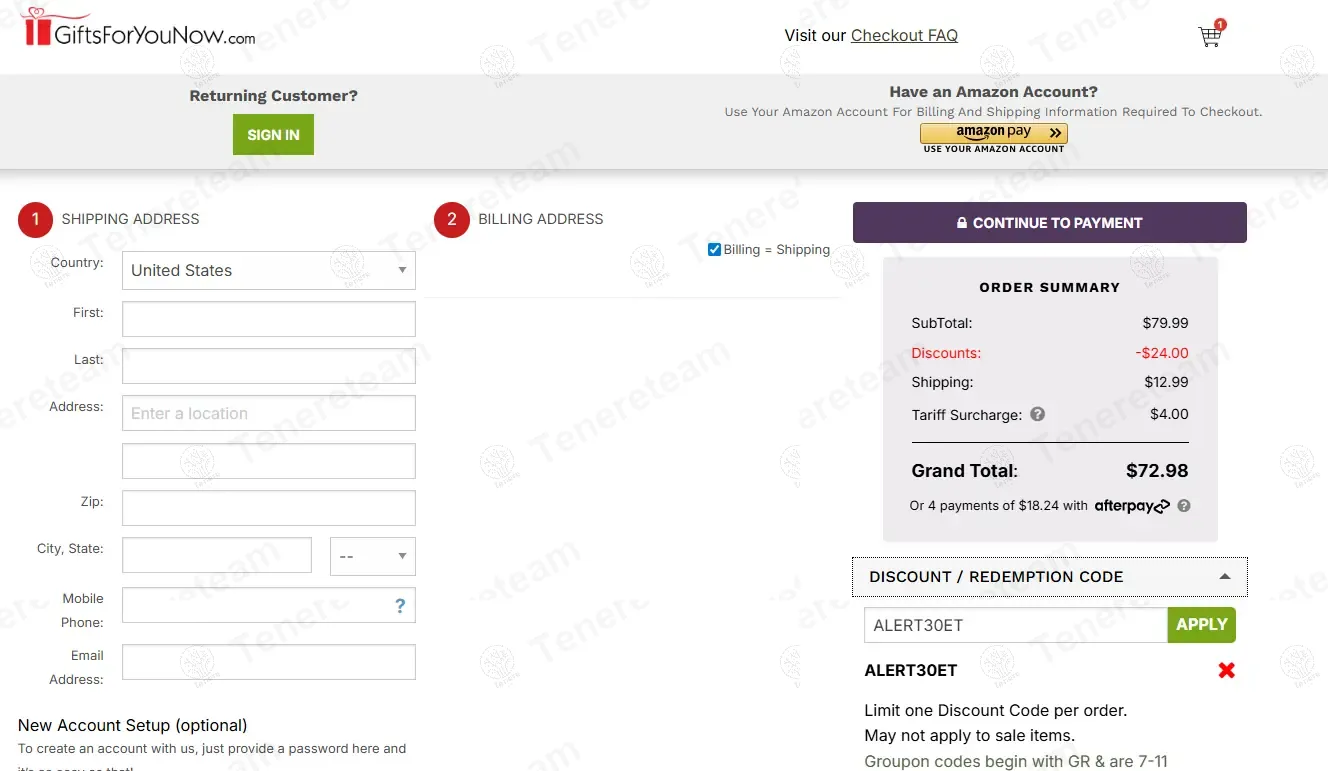Image resolution: width=1328 pixels, height=771 pixels.
Task: Apply the discount code
Action: tap(1202, 625)
